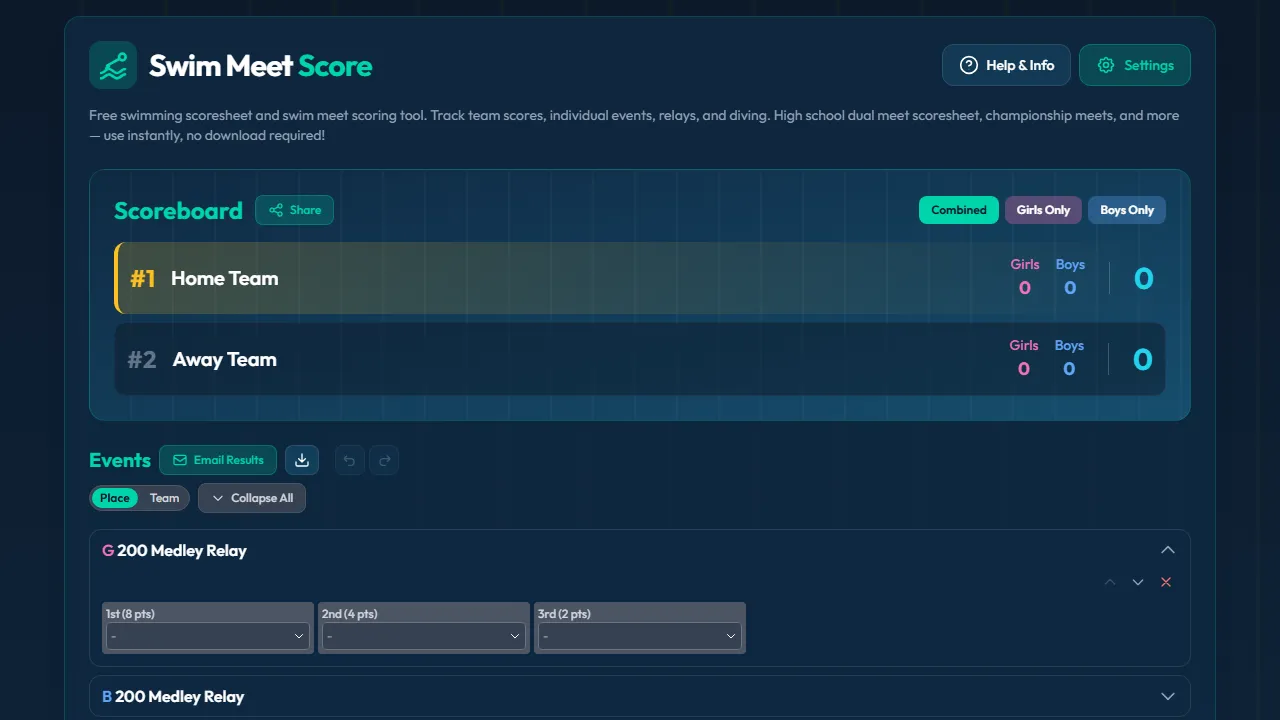Switch scoreboard to Boys Only view

click(x=1126, y=210)
